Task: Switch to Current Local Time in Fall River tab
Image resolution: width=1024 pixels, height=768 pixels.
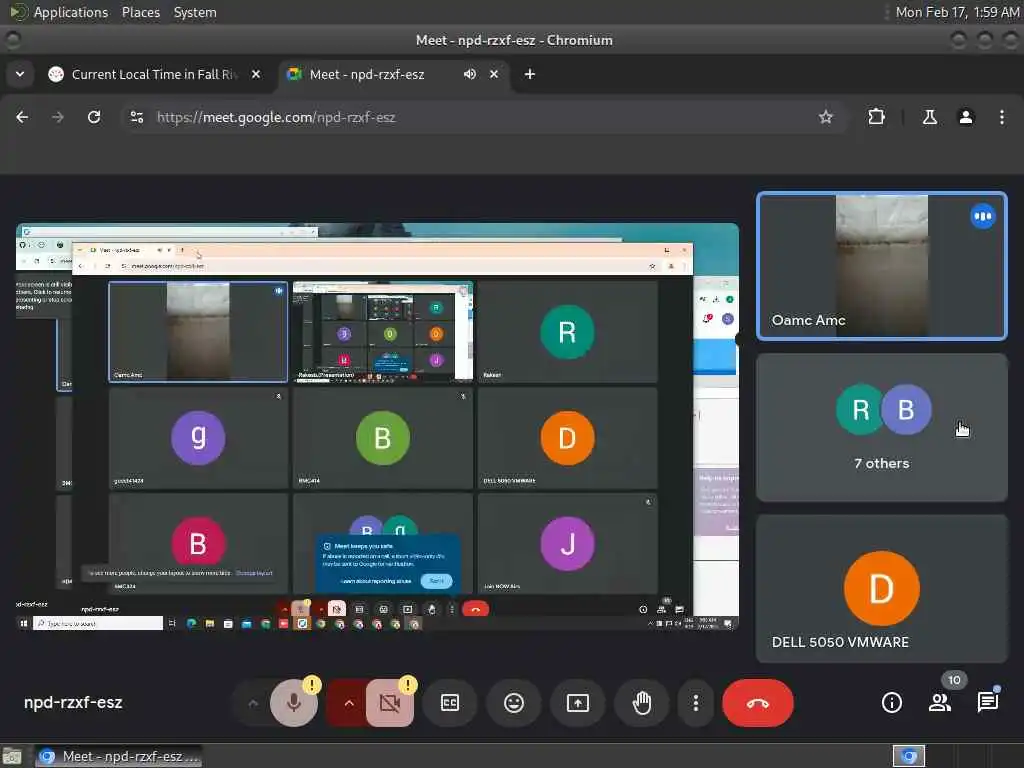Action: click(x=153, y=74)
